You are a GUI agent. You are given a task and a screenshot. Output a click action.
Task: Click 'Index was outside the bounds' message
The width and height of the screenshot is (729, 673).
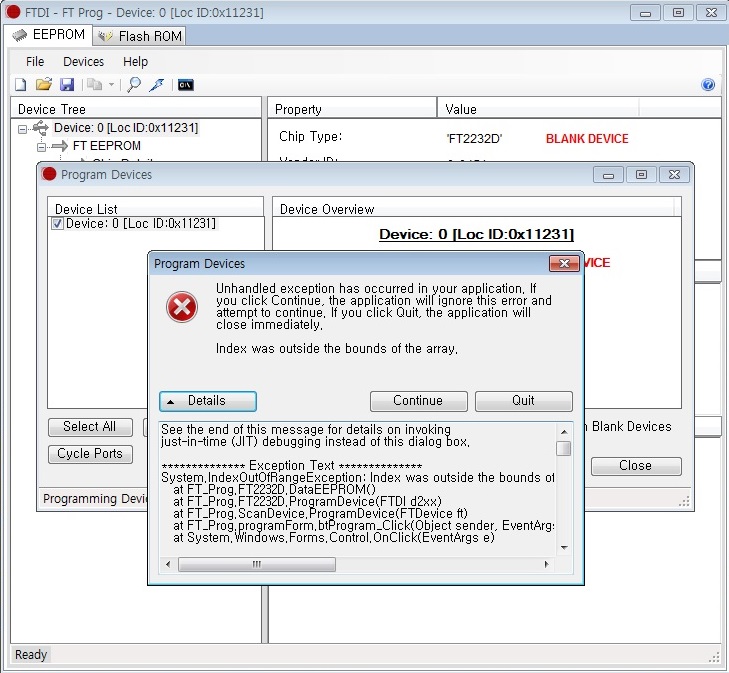(x=337, y=349)
